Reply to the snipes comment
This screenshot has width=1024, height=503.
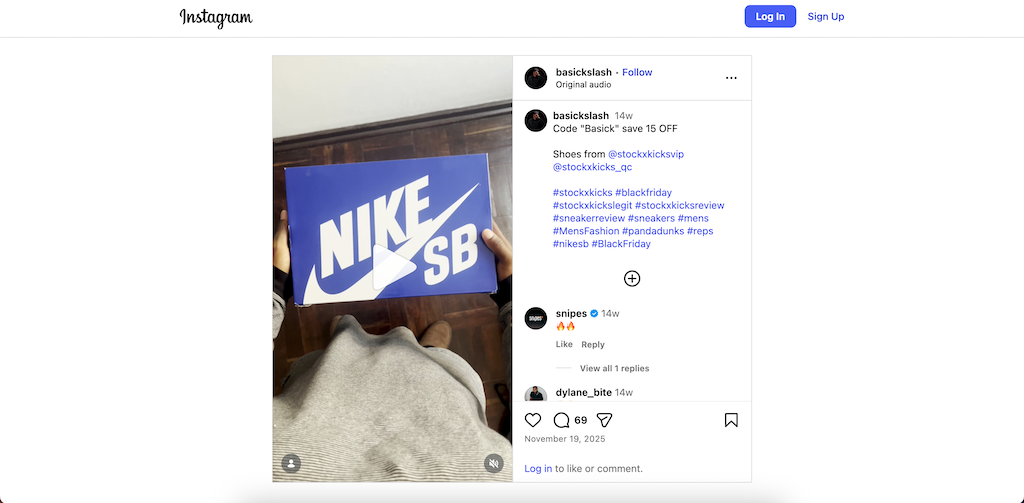593,344
